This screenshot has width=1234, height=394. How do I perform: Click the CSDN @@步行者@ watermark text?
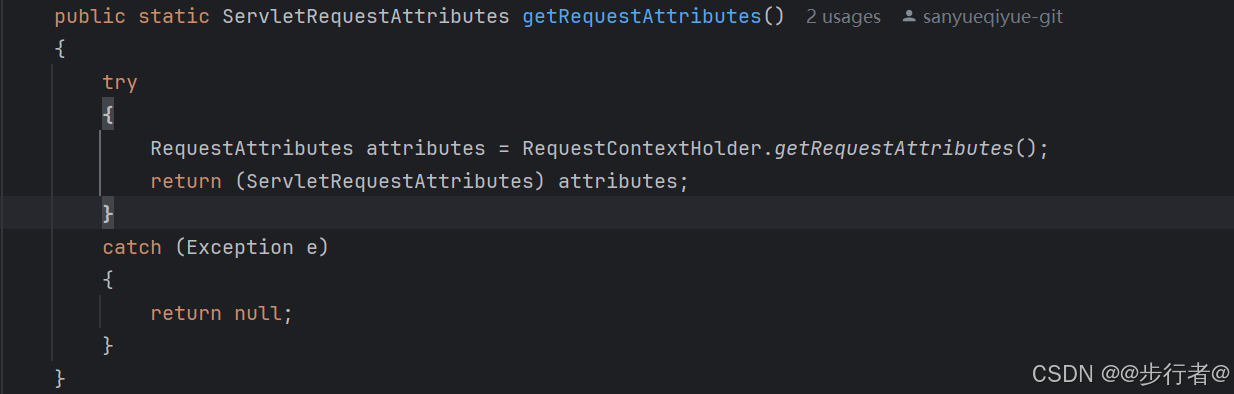(x=1131, y=374)
